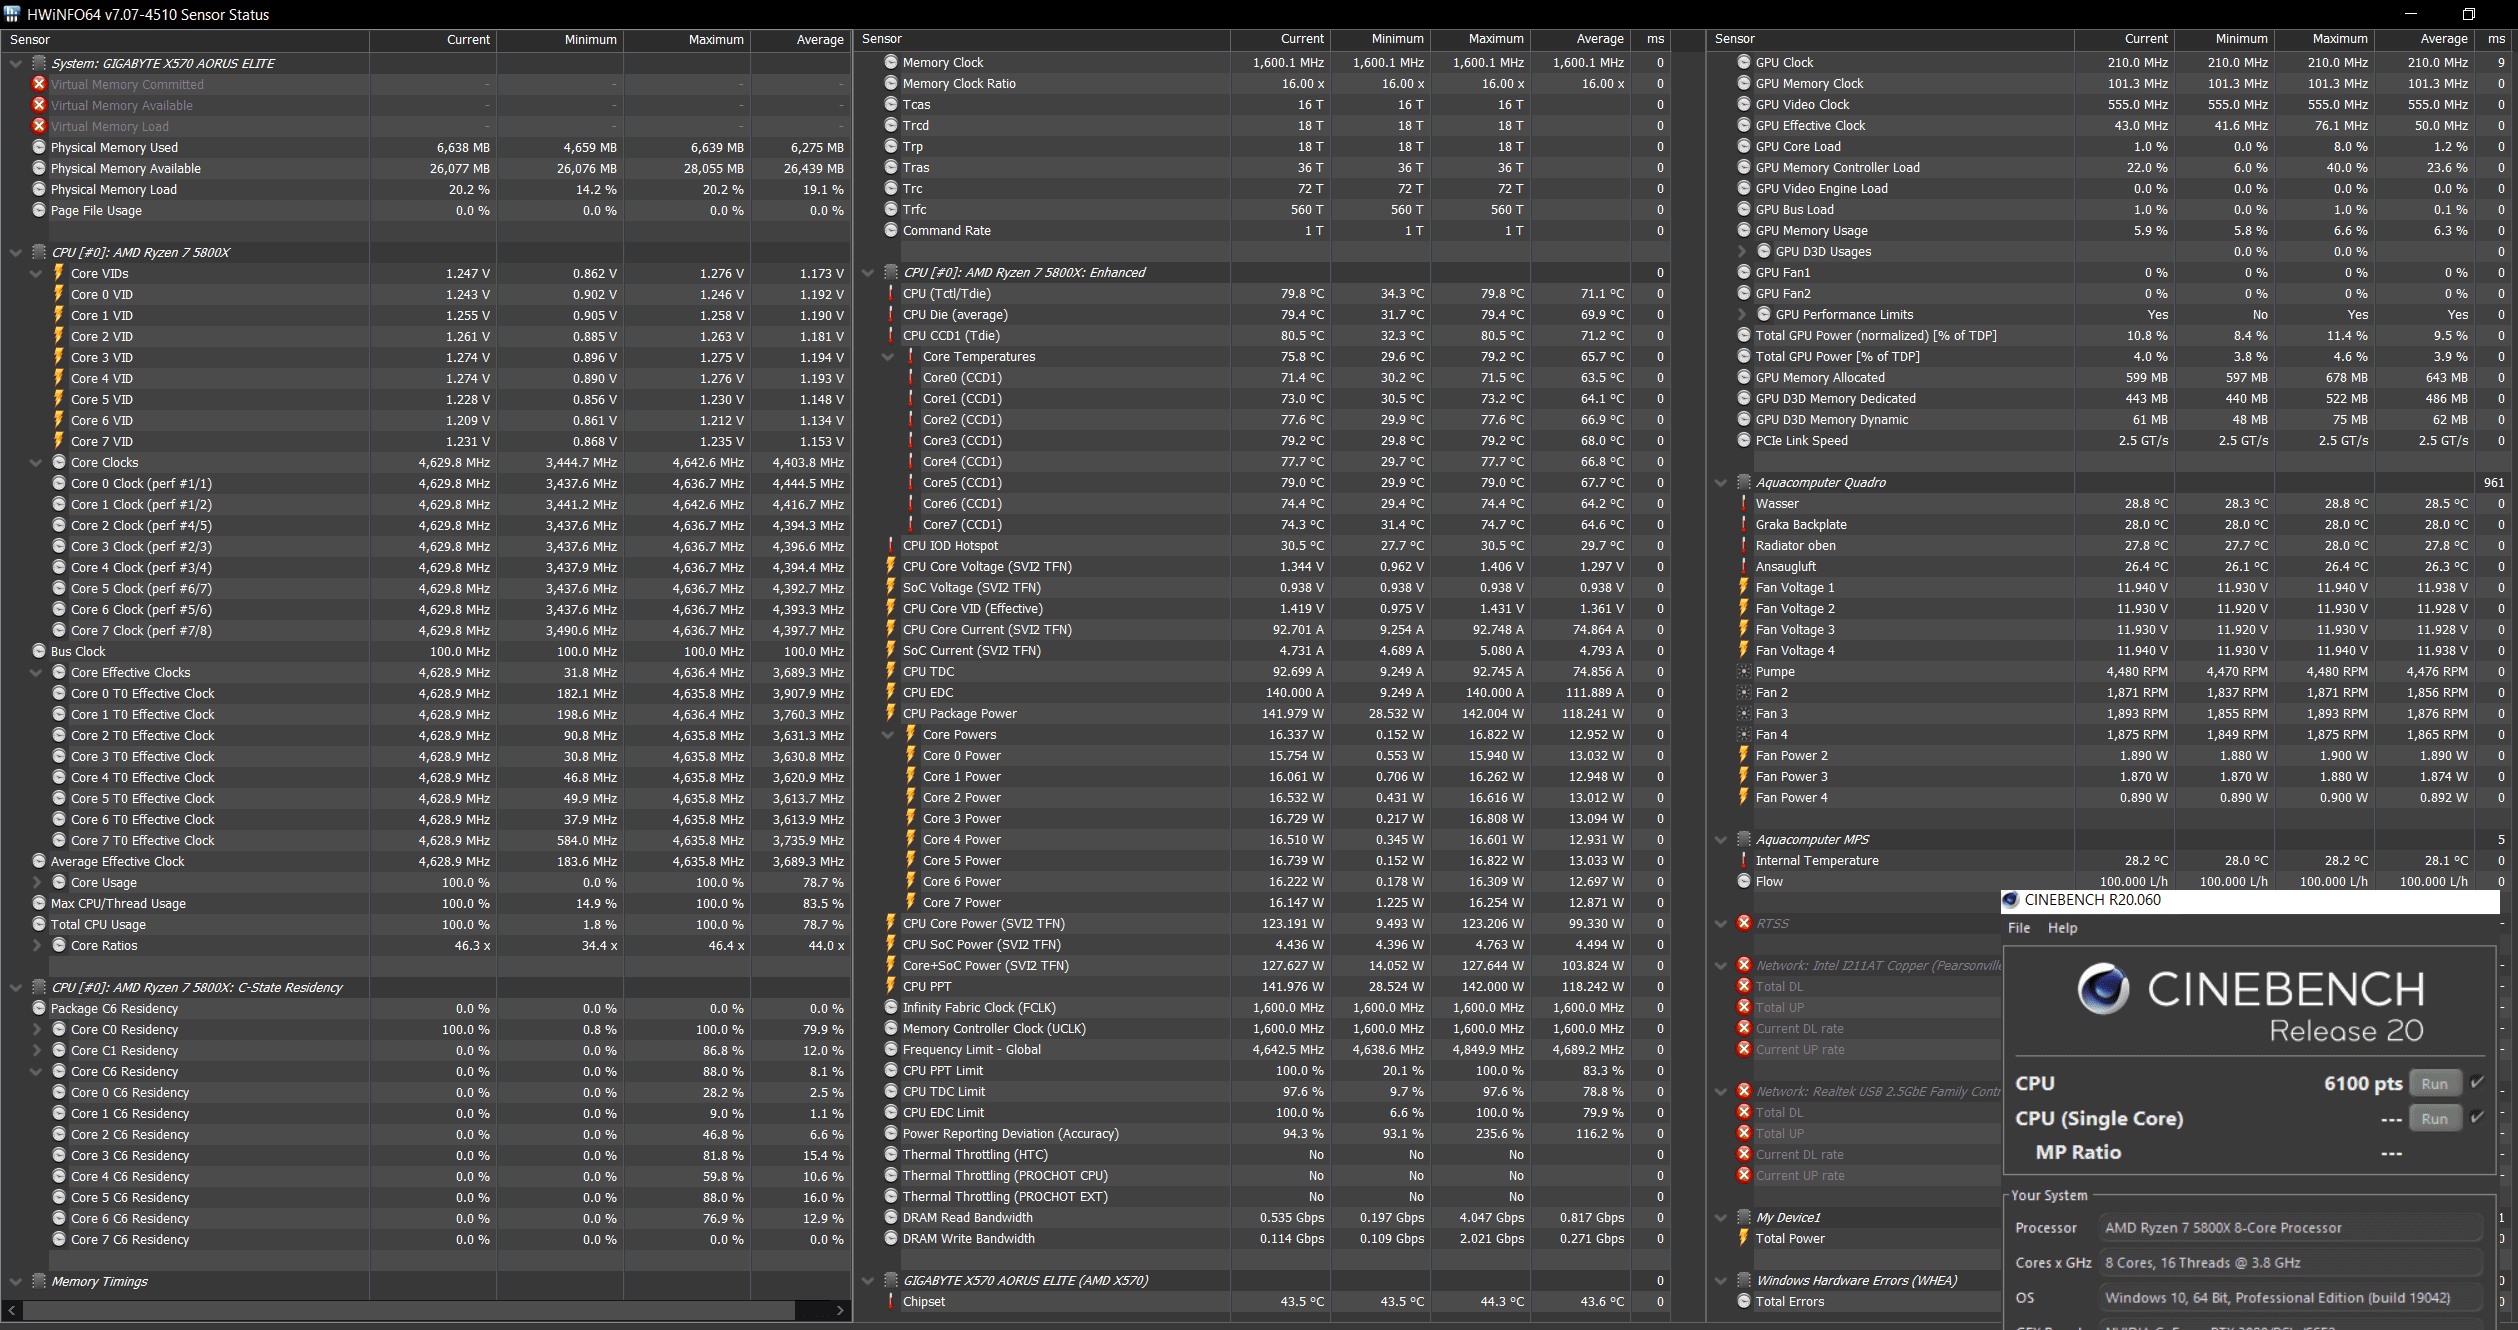Click the Memory Clock sensor icon
Viewport: 2518px width, 1330px height.
click(891, 62)
